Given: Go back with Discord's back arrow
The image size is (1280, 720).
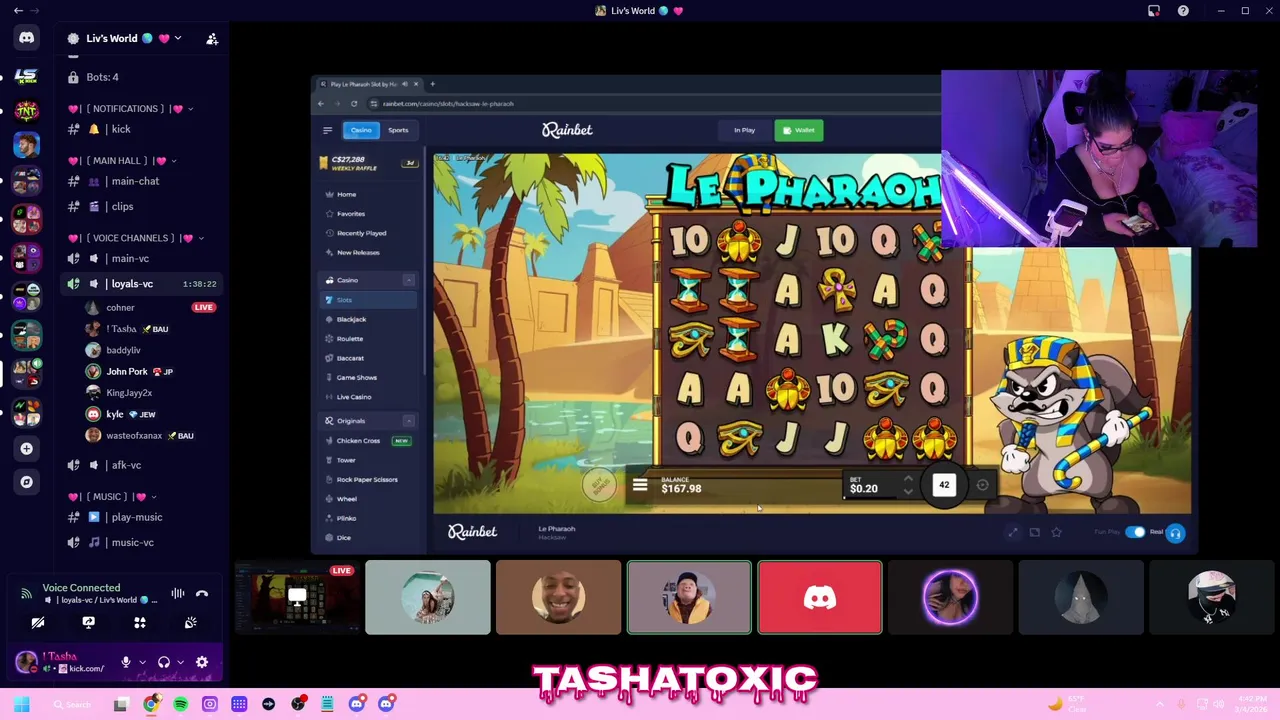Looking at the screenshot, I should point(18,11).
